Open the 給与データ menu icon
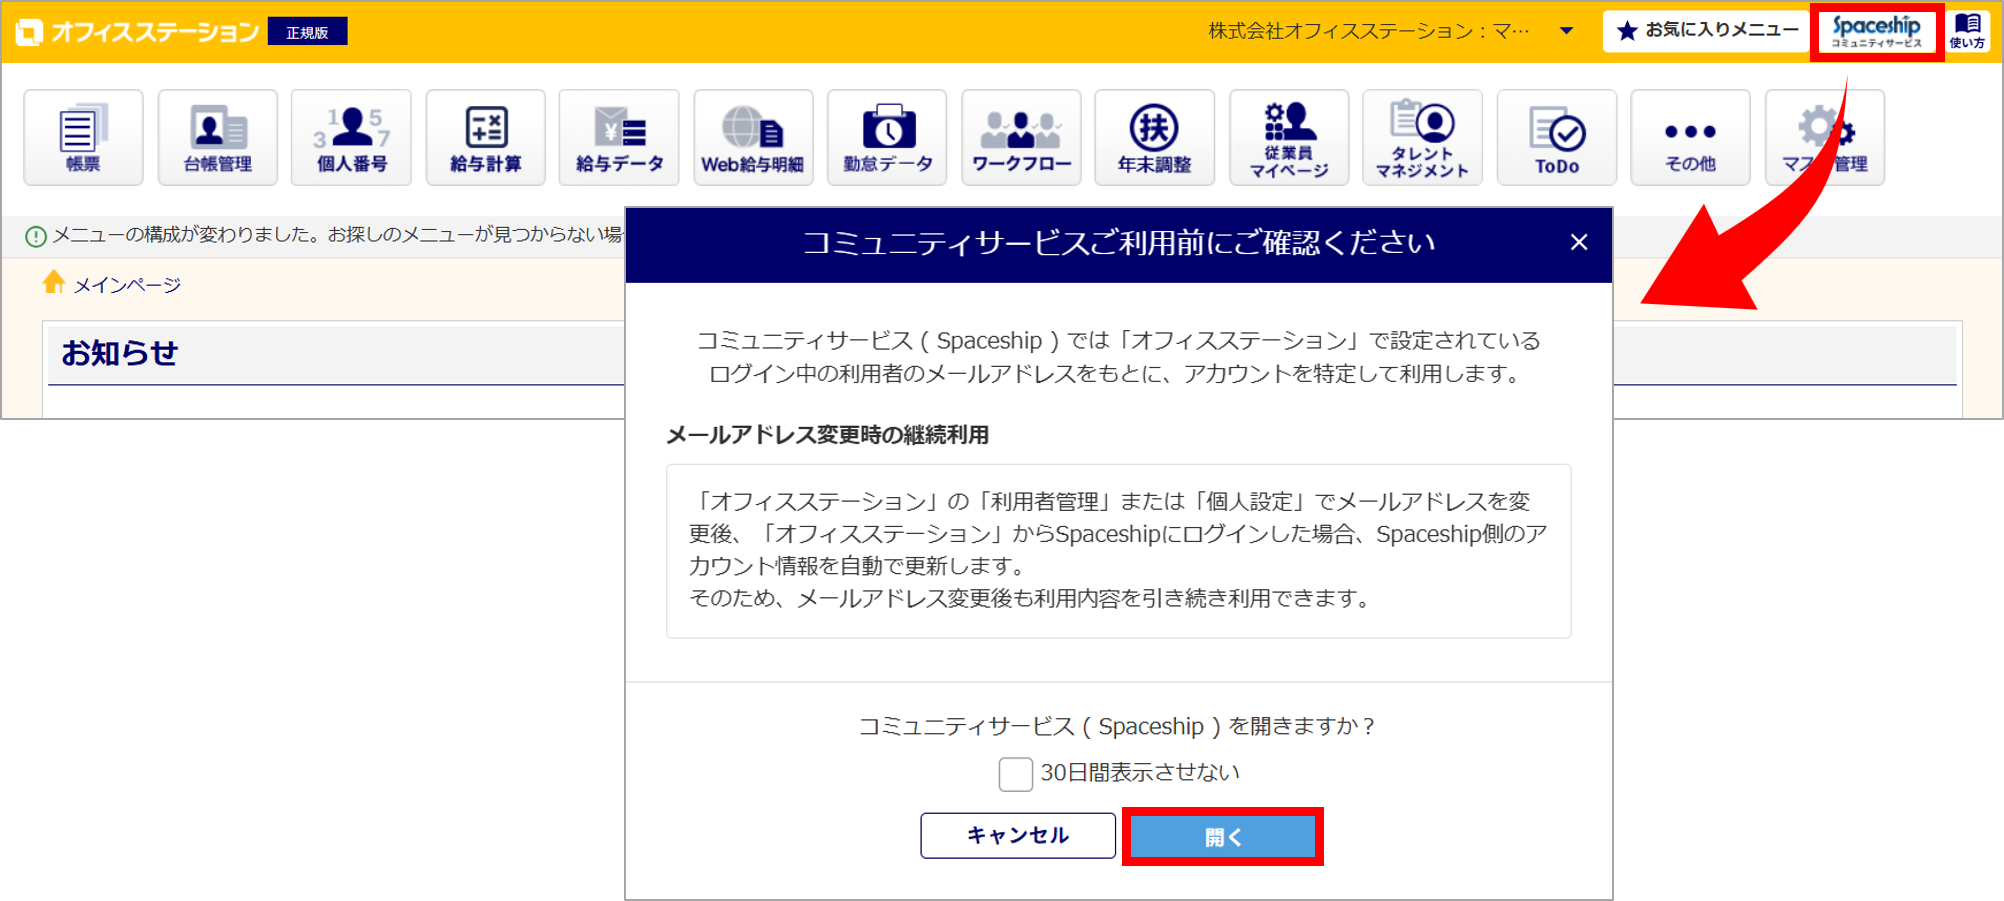2004x901 pixels. (x=619, y=137)
